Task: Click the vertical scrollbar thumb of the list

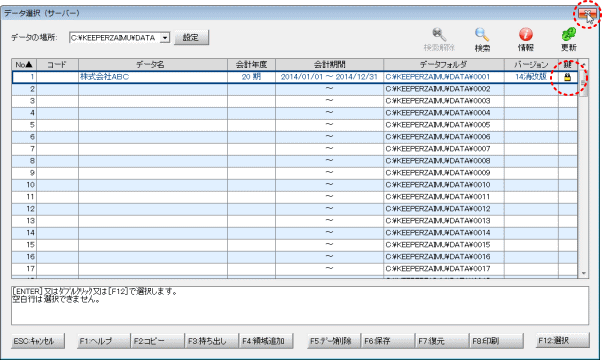Action: click(584, 83)
